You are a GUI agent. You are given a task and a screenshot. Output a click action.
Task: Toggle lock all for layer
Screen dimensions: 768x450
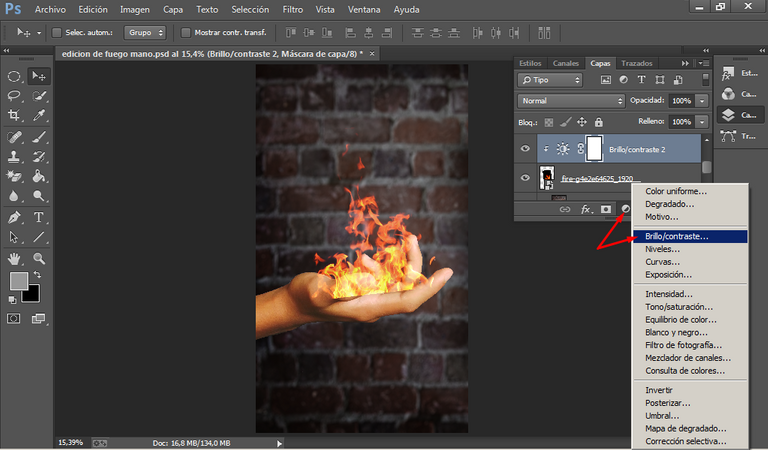[599, 122]
